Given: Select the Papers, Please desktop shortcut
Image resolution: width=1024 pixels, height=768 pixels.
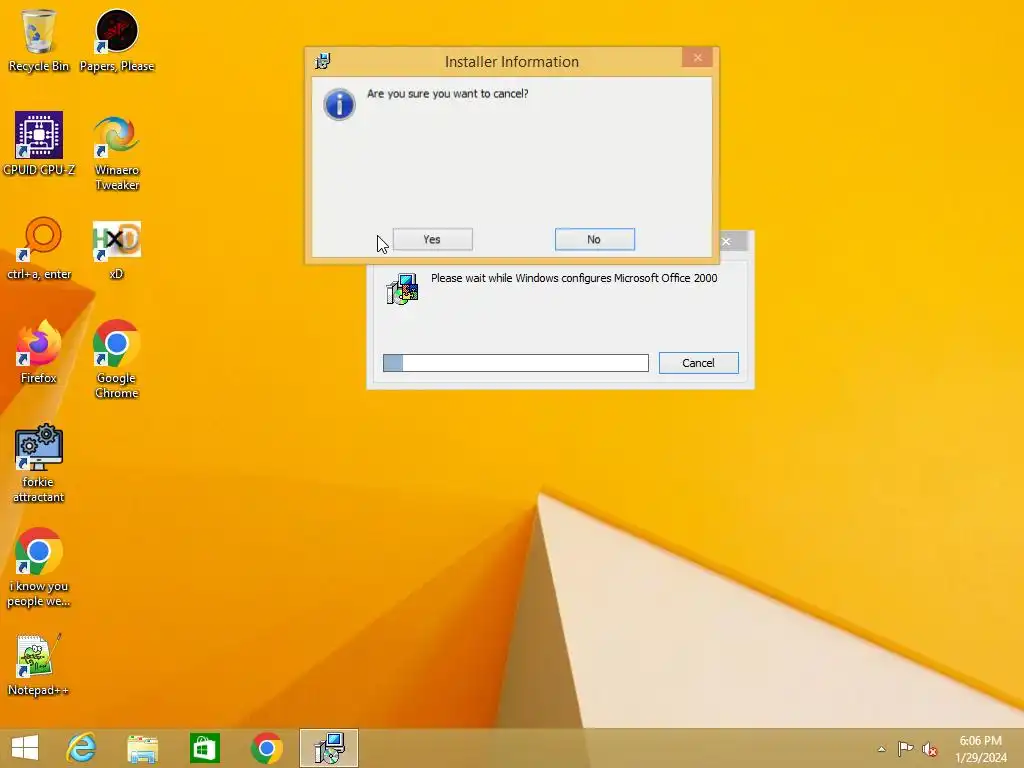Looking at the screenshot, I should [x=117, y=40].
